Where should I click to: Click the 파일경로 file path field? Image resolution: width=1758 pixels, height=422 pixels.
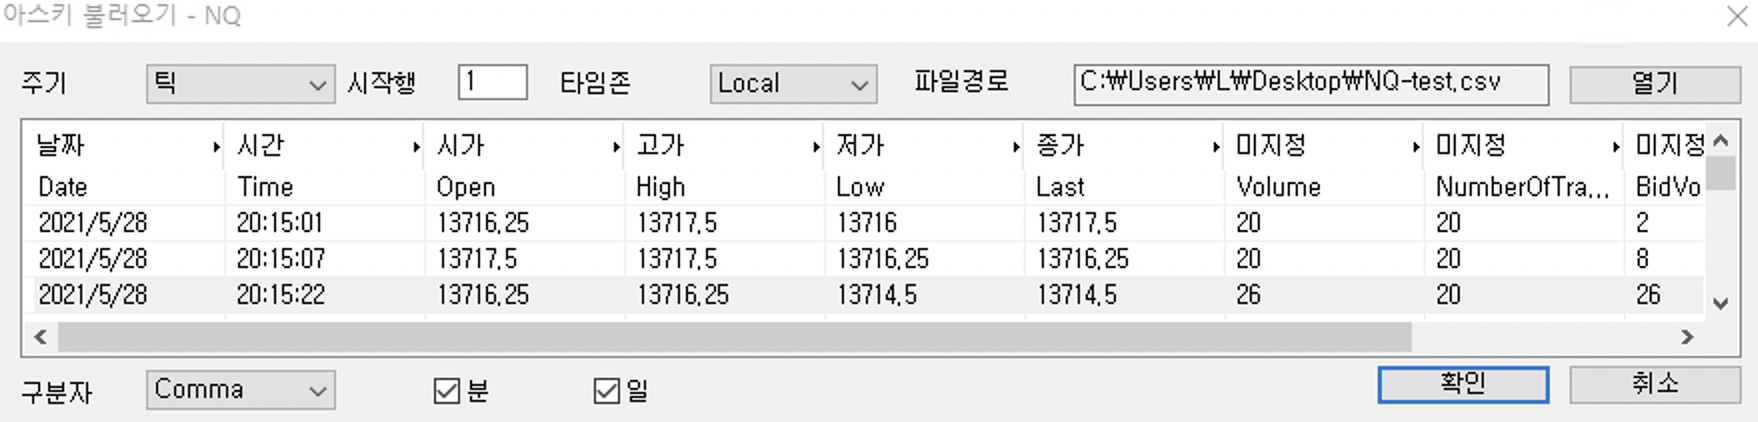tap(1310, 84)
